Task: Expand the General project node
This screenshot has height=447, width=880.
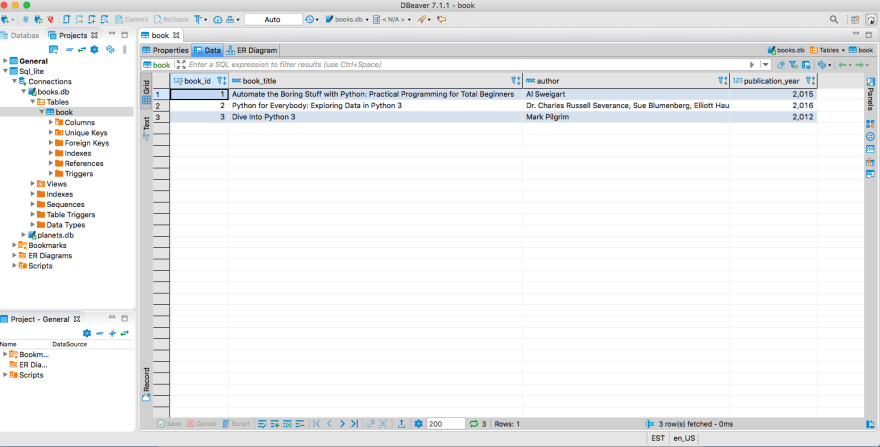Action: click(6, 61)
